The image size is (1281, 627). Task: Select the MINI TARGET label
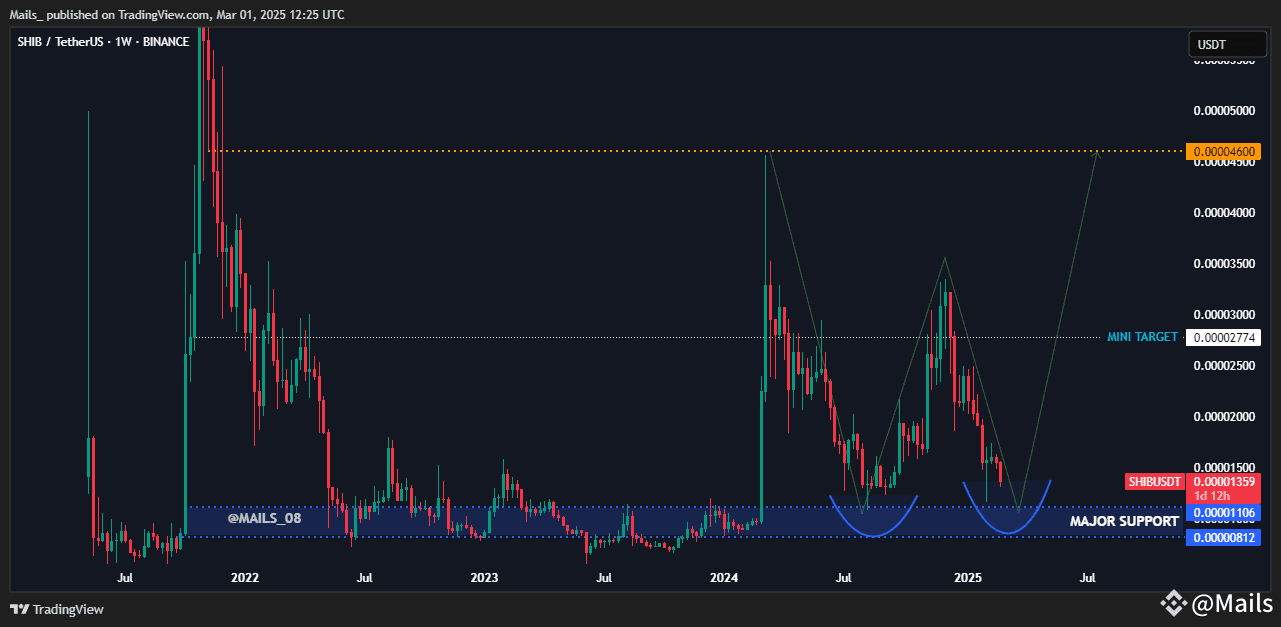(1142, 337)
